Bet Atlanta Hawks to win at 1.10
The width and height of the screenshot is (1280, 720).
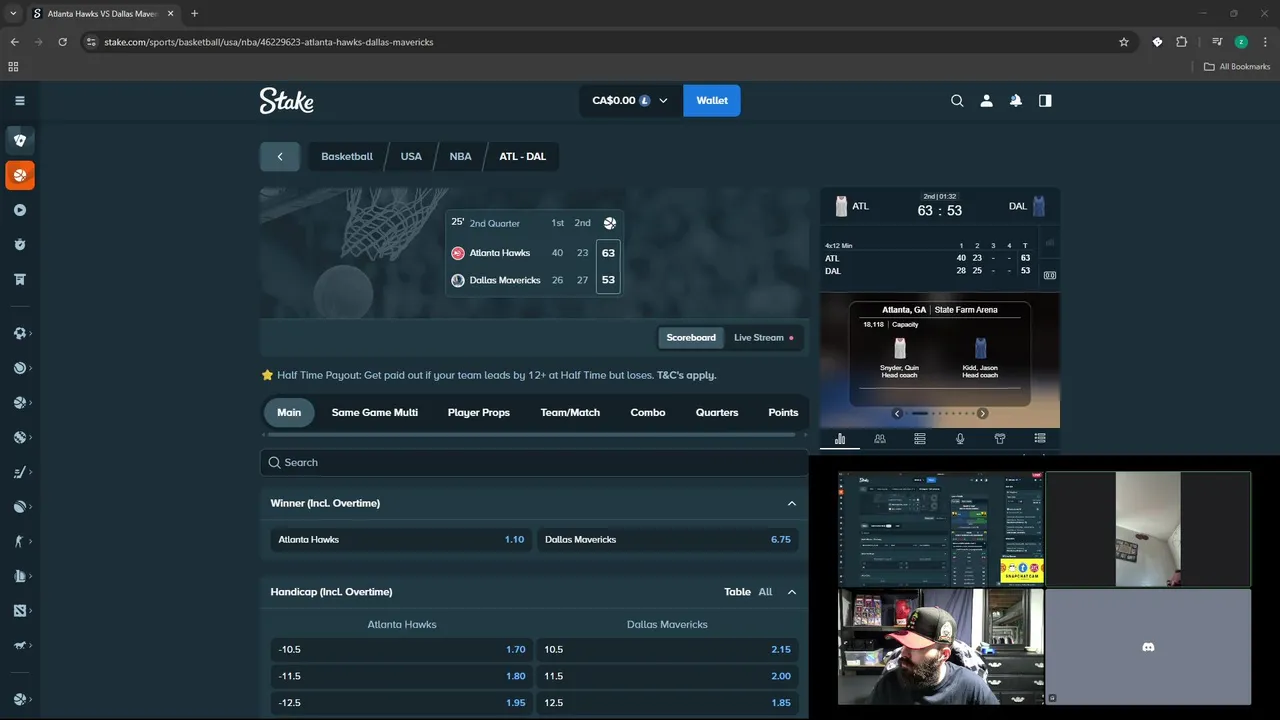click(x=401, y=539)
